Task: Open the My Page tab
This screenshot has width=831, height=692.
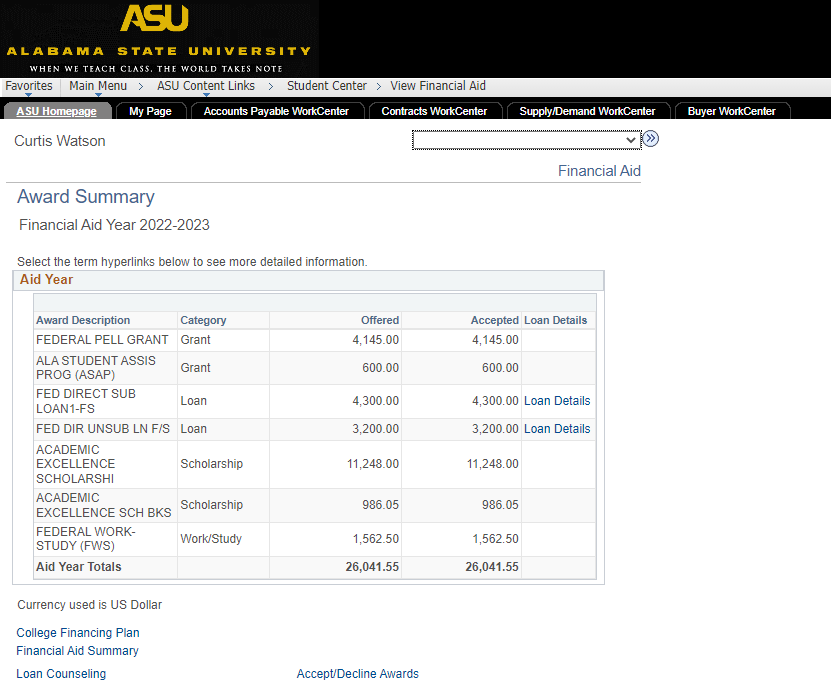Action: [151, 111]
